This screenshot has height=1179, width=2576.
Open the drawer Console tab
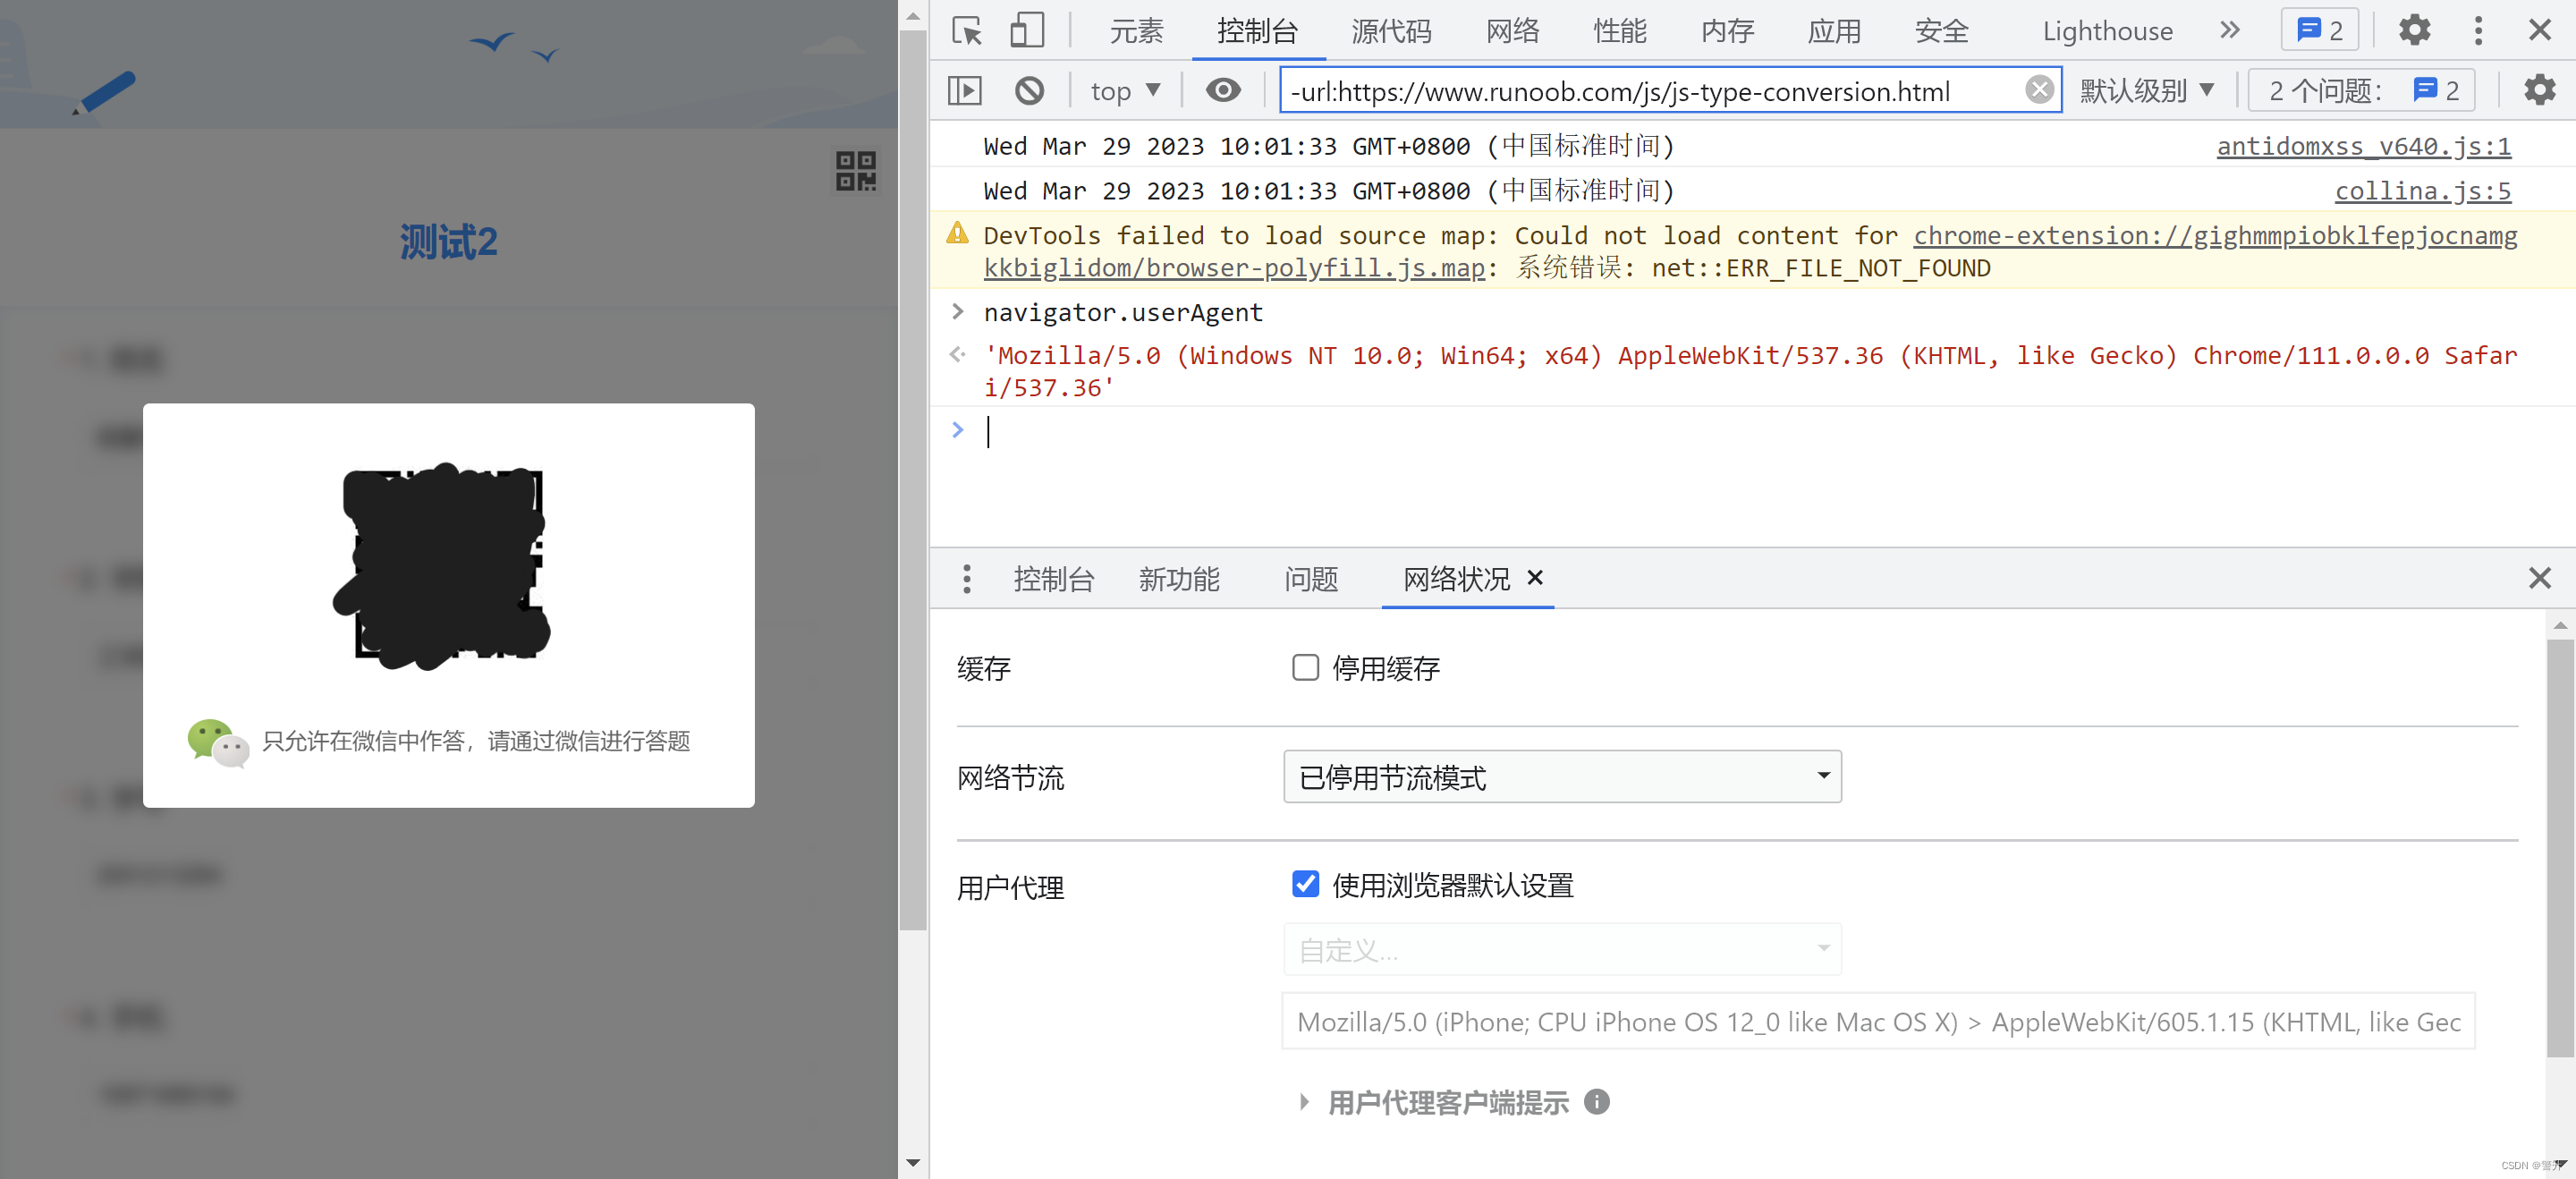(1054, 579)
